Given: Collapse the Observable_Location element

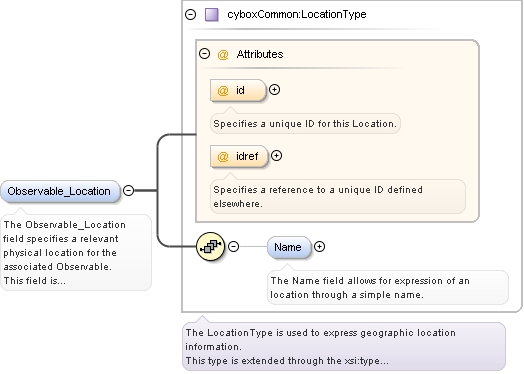Looking at the screenshot, I should pyautogui.click(x=129, y=191).
